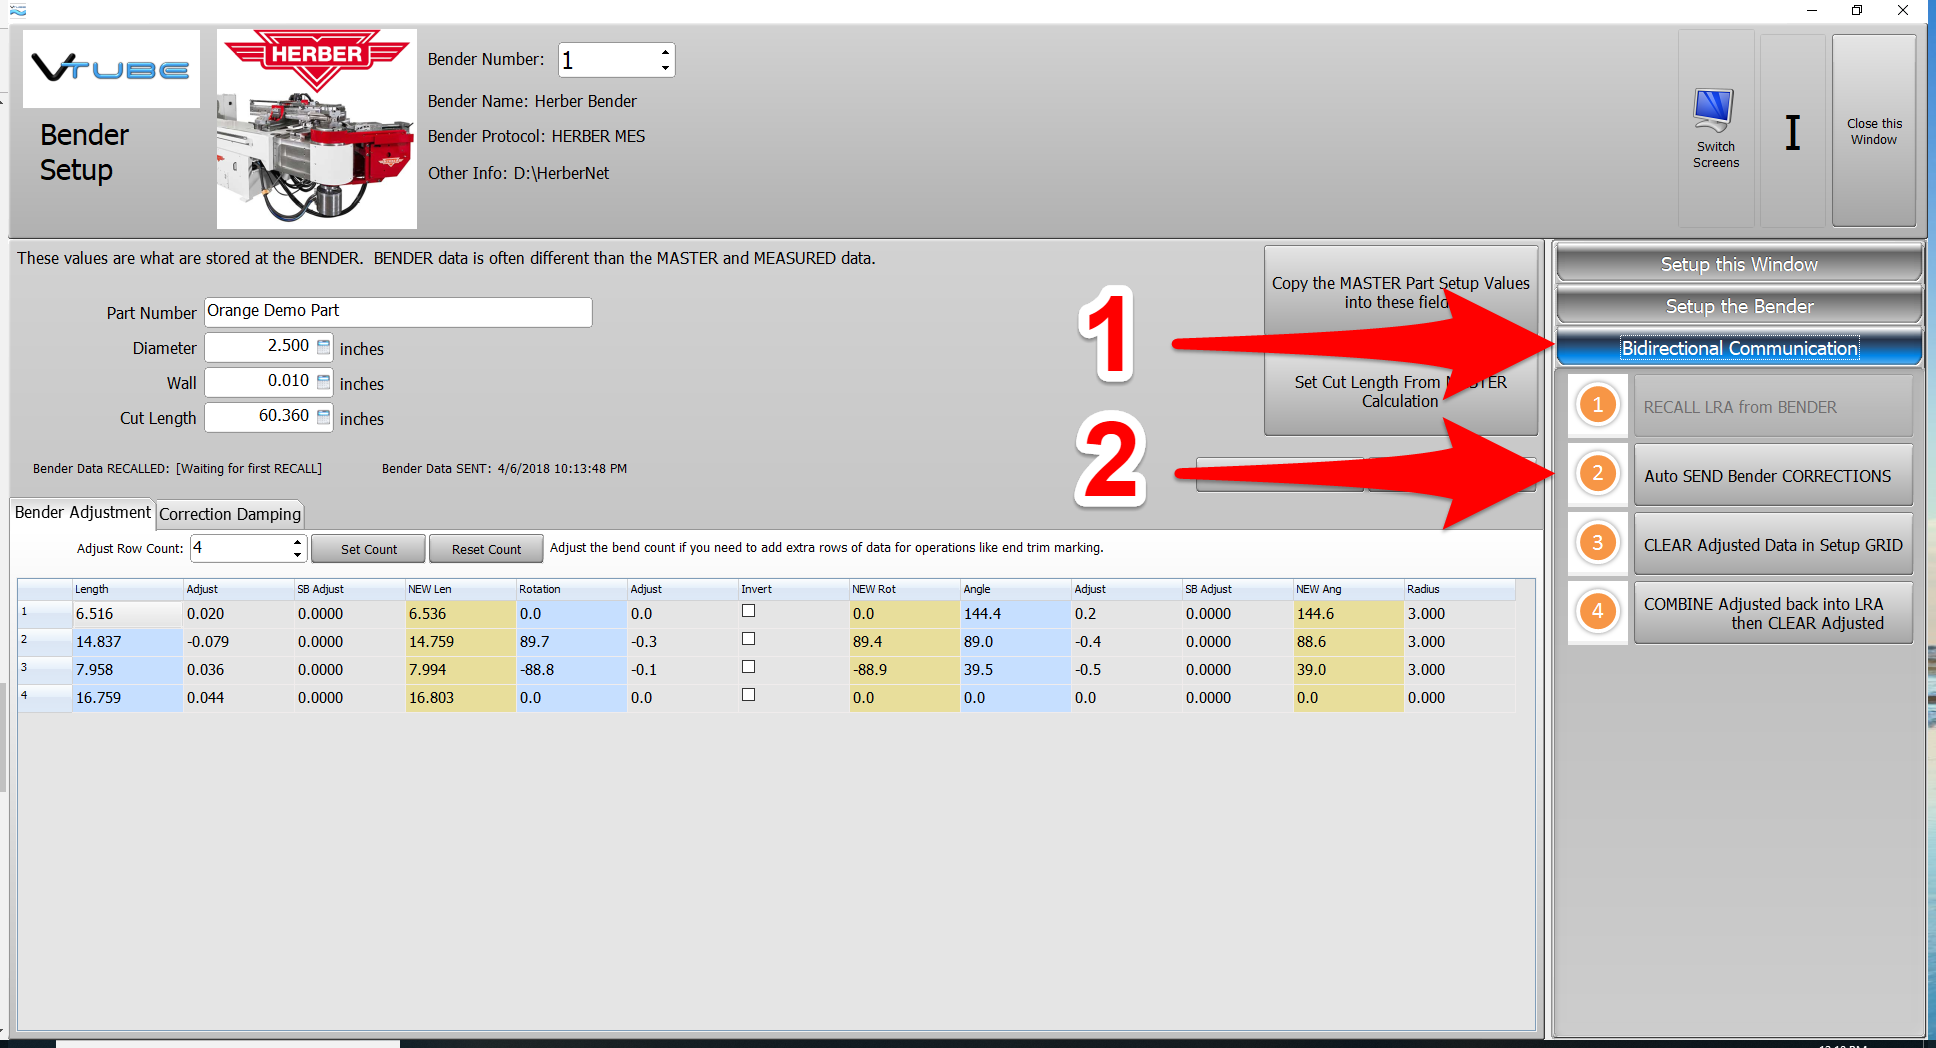Click the orange circle number 3 icon

pyautogui.click(x=1597, y=543)
